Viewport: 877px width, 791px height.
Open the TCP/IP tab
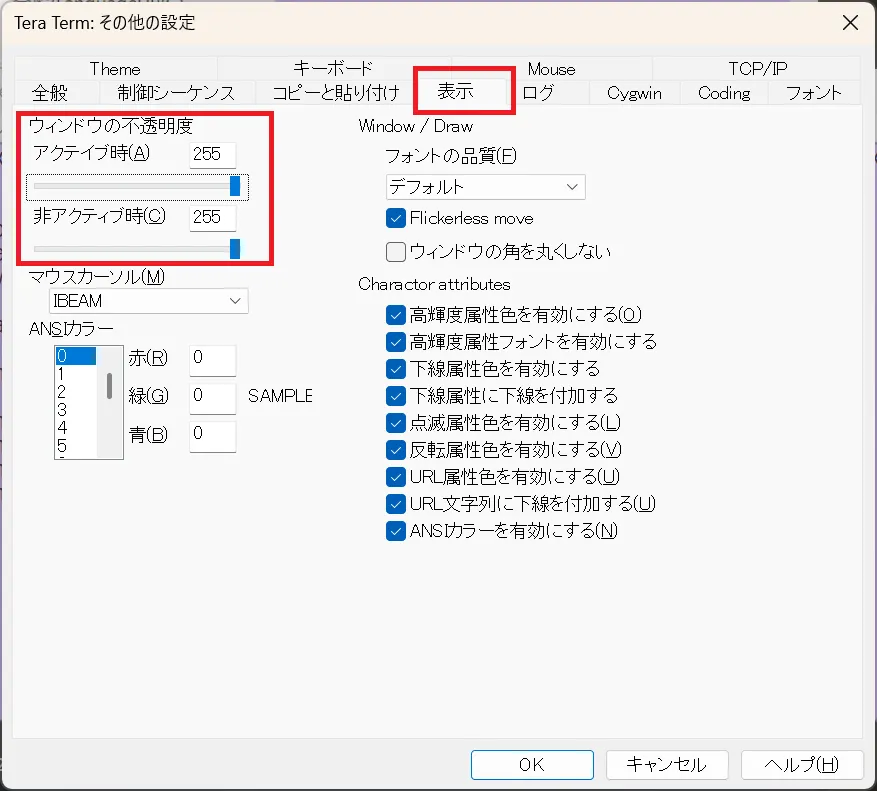[757, 70]
